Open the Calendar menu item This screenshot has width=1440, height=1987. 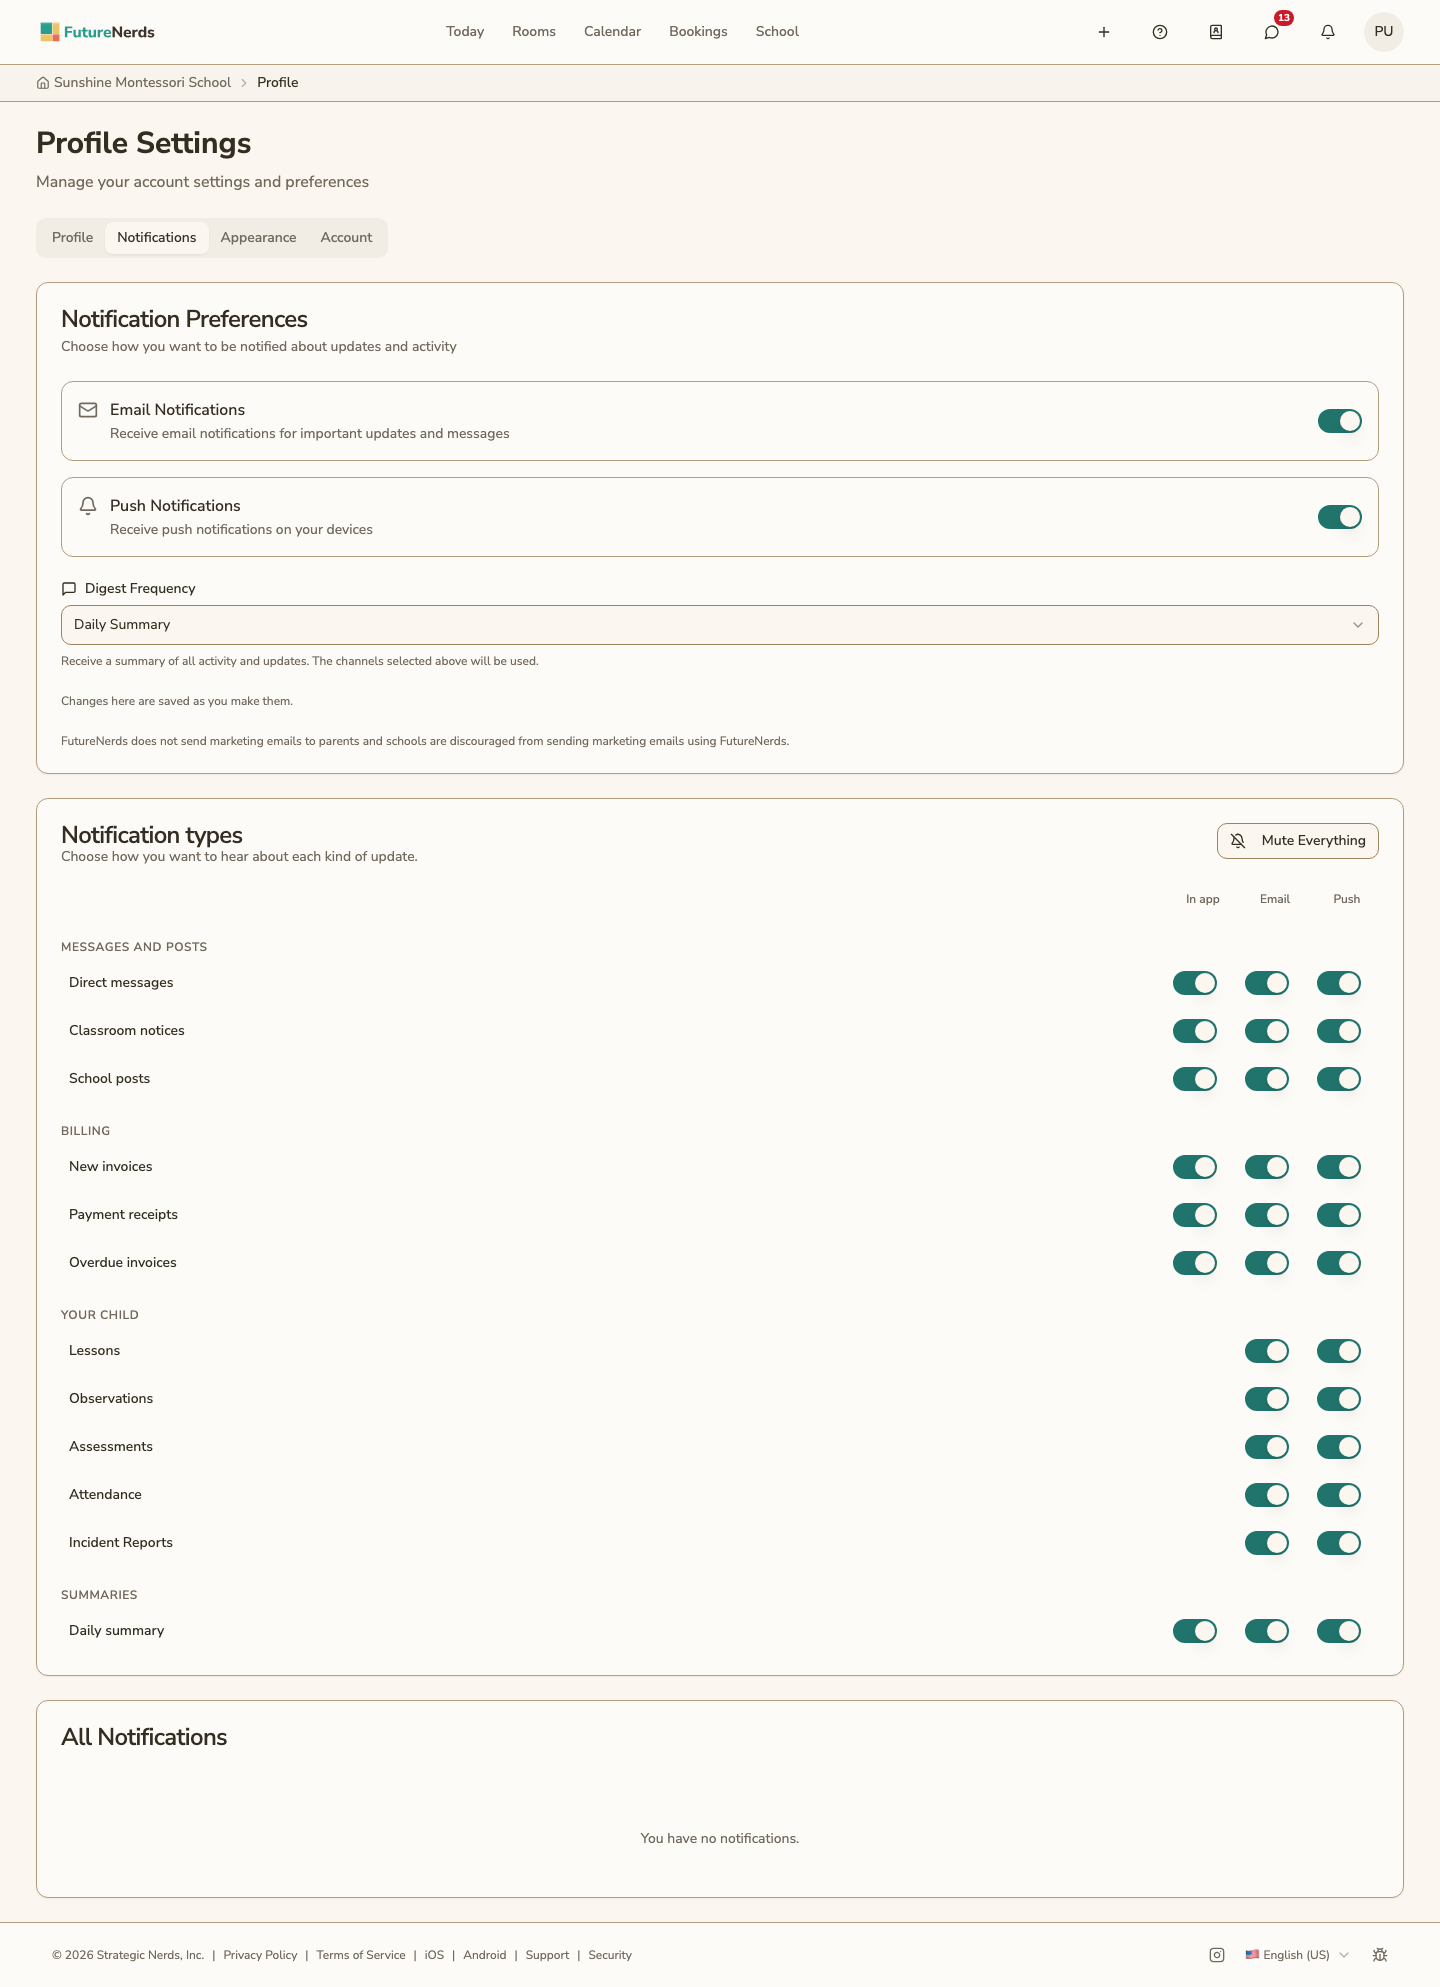(x=612, y=32)
